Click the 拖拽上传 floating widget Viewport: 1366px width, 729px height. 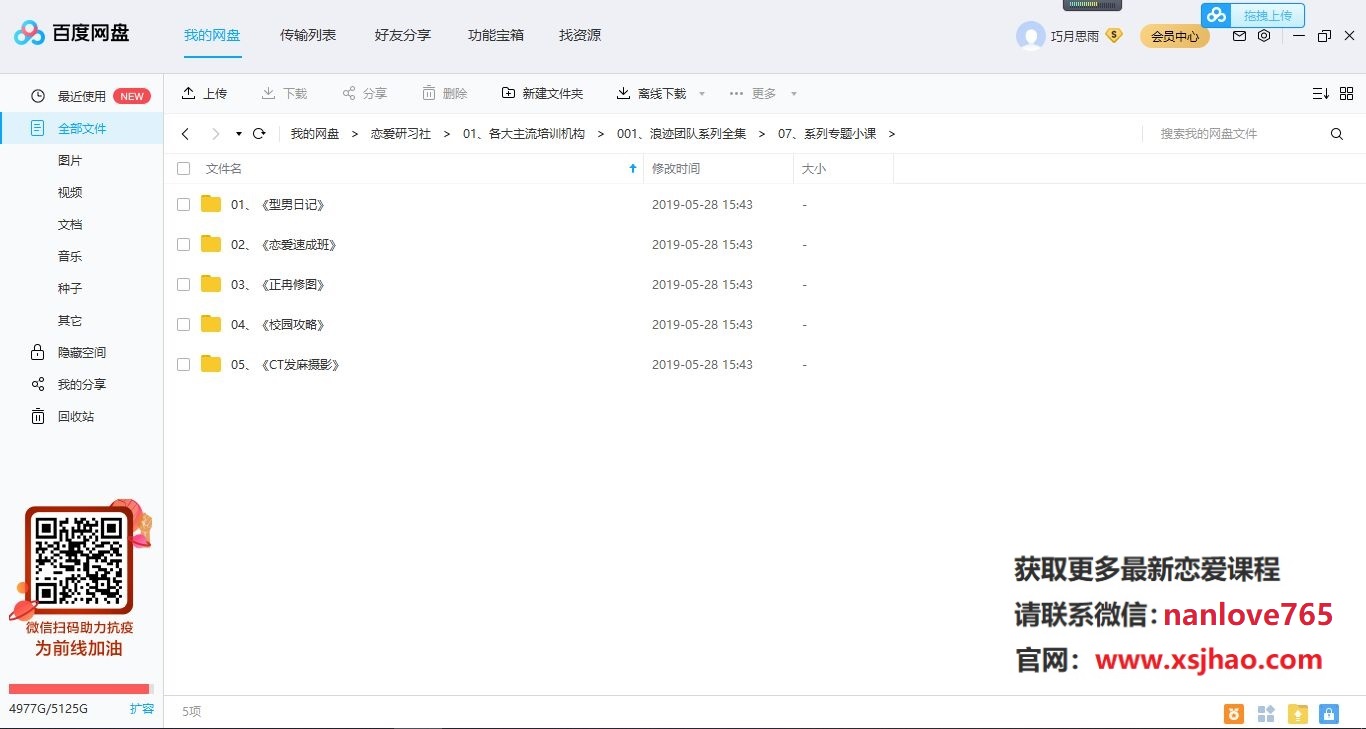[x=1253, y=15]
